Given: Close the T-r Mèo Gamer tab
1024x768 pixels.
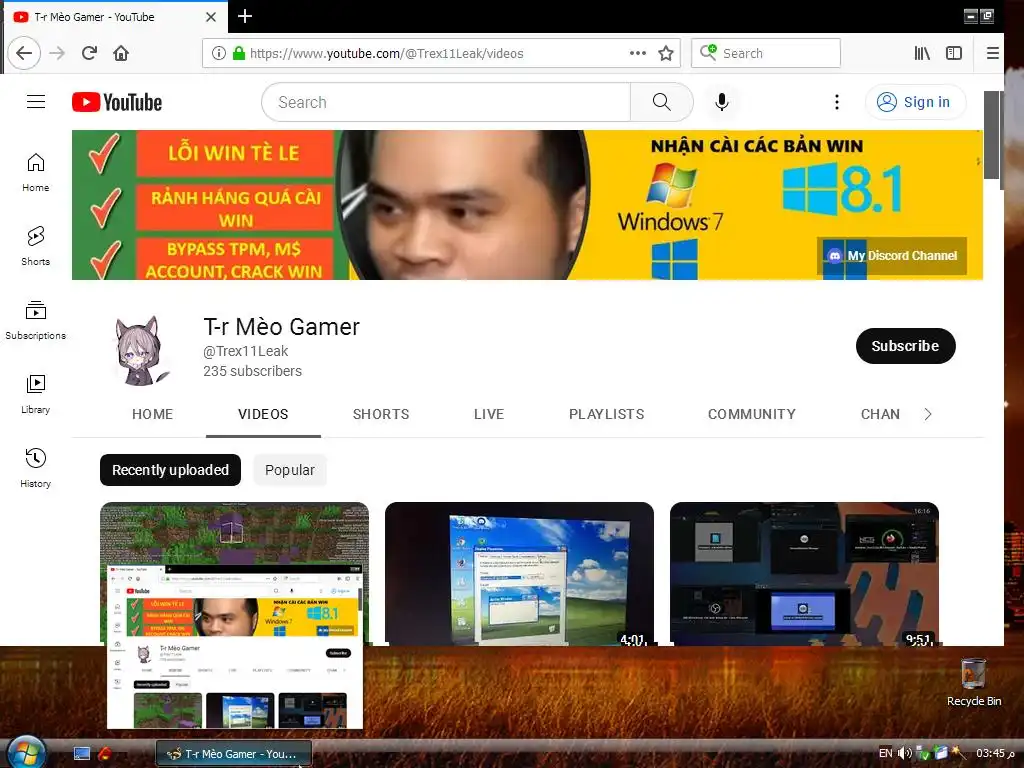Looking at the screenshot, I should point(211,17).
